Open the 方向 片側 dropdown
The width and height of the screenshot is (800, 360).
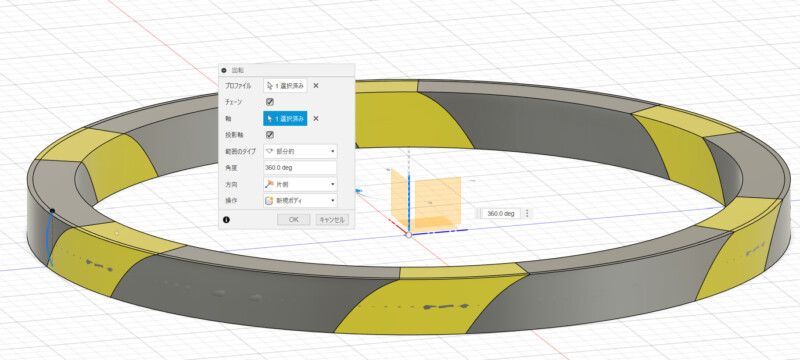click(x=300, y=184)
